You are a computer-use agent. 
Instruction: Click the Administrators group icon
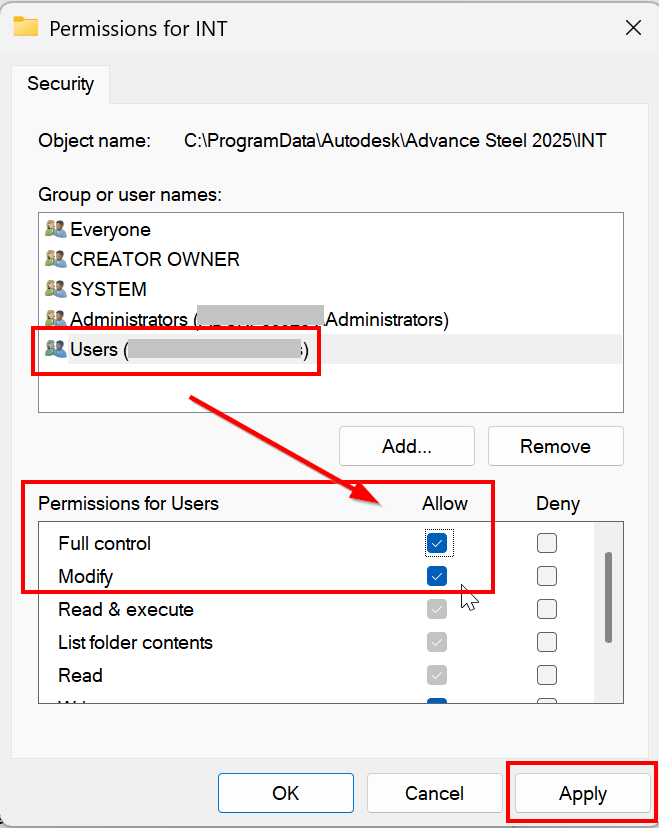(x=55, y=320)
